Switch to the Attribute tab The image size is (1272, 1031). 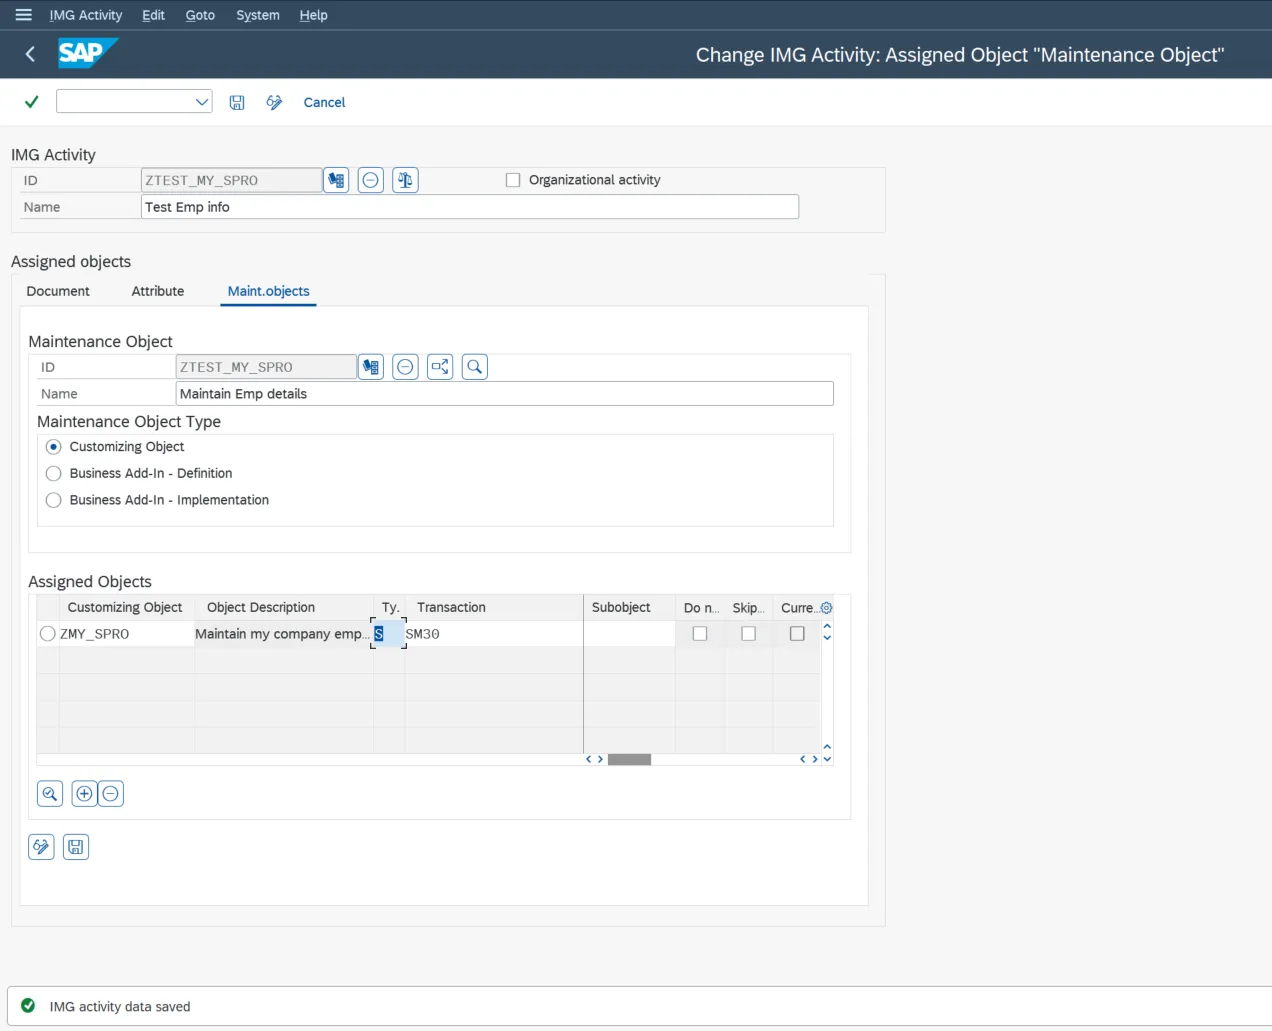157,291
